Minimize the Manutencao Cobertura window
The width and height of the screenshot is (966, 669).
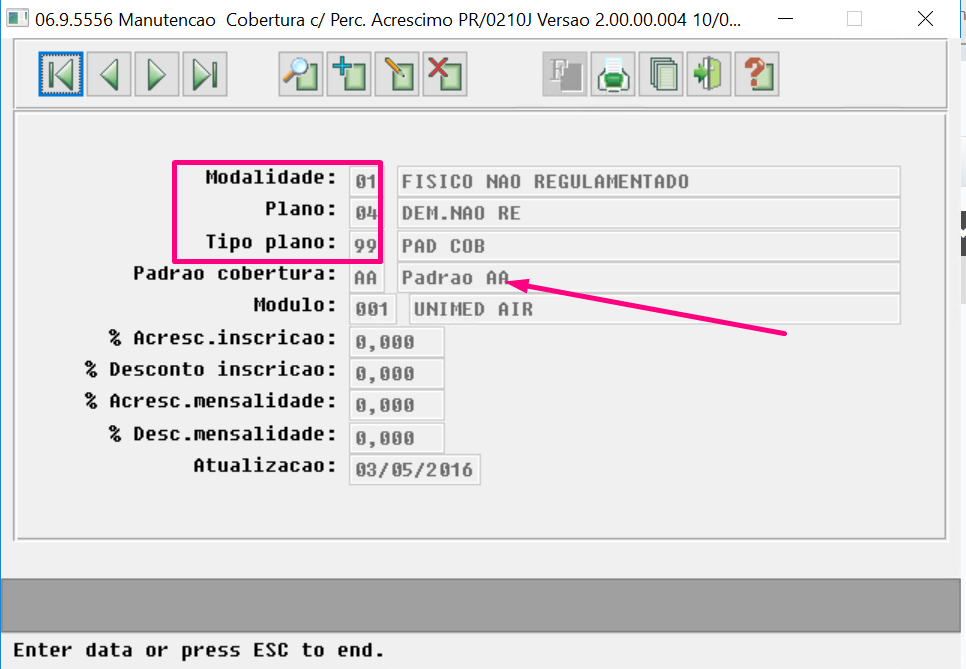point(785,18)
